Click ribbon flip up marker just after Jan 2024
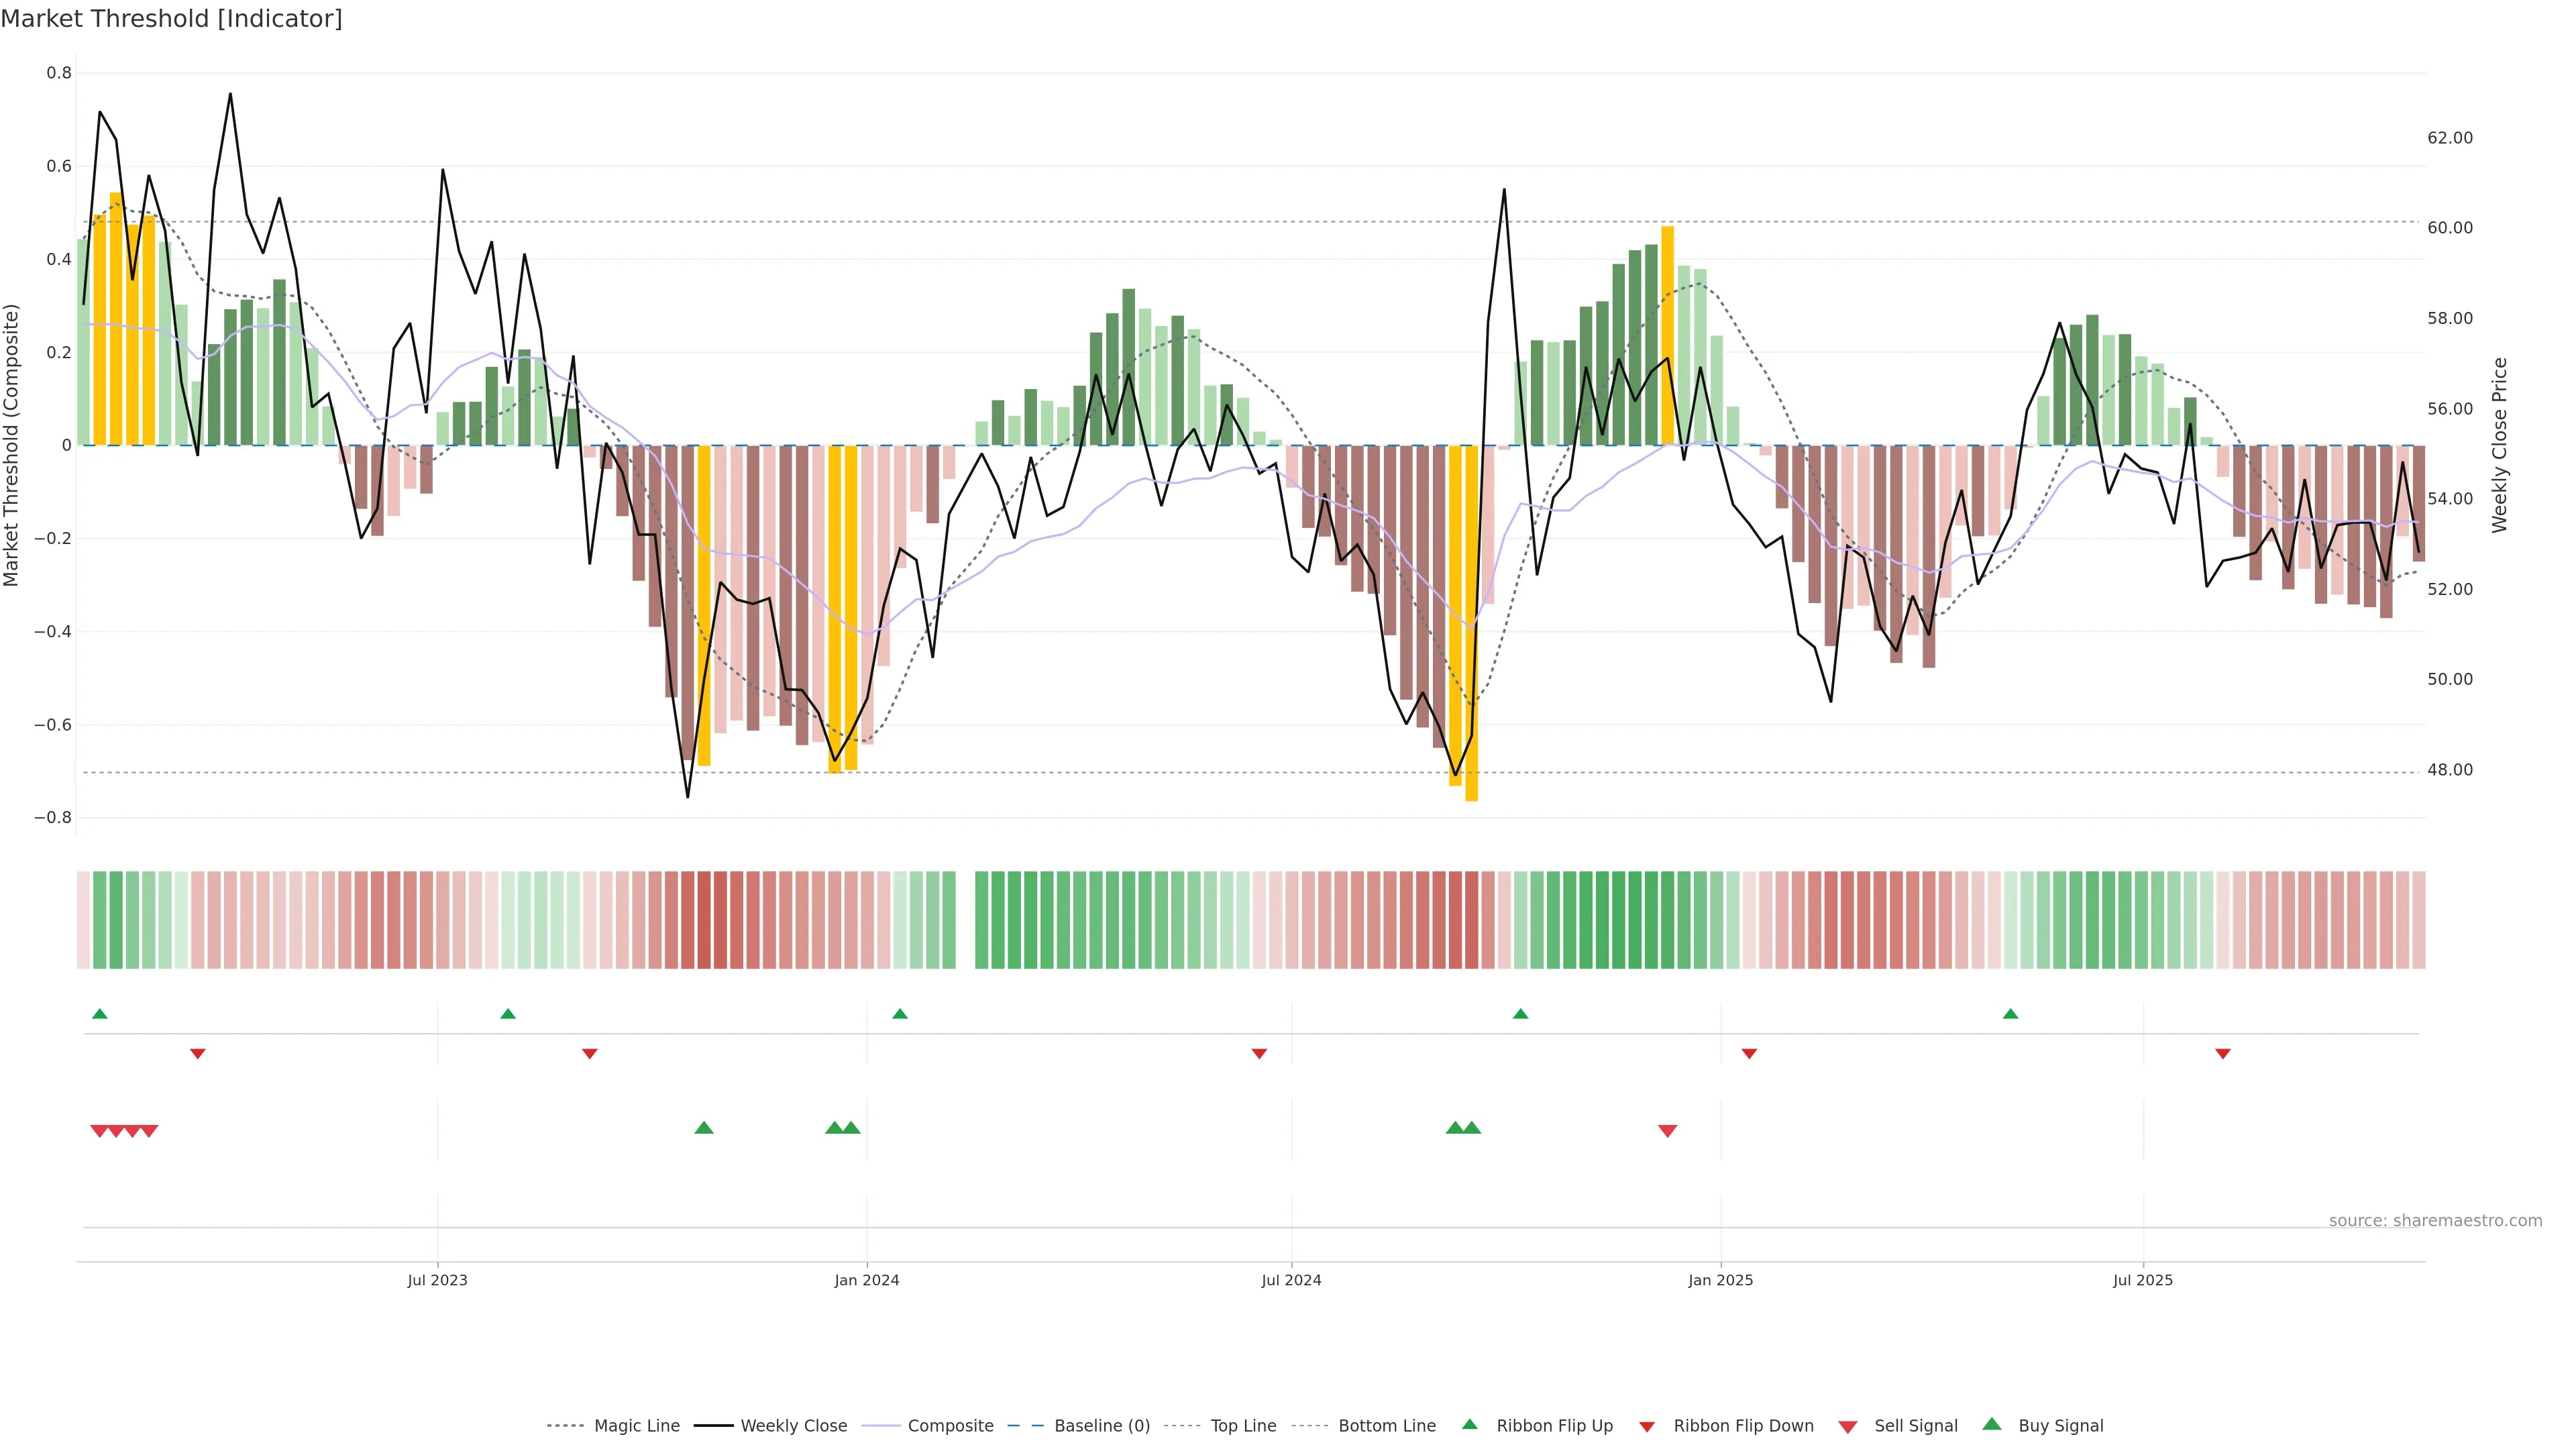This screenshot has width=2576, height=1449. [x=900, y=1014]
